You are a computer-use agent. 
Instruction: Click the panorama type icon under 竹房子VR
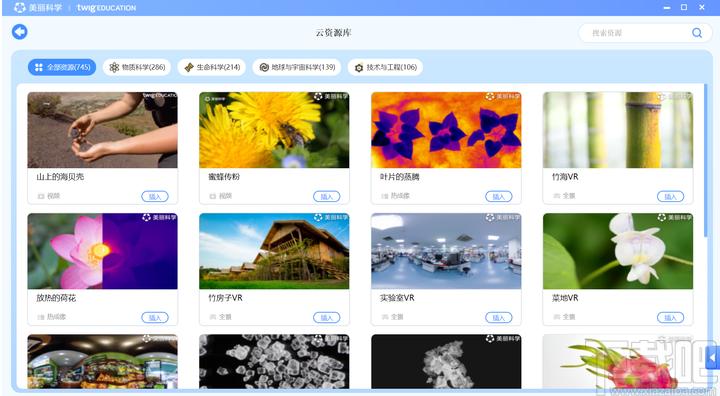pos(212,317)
